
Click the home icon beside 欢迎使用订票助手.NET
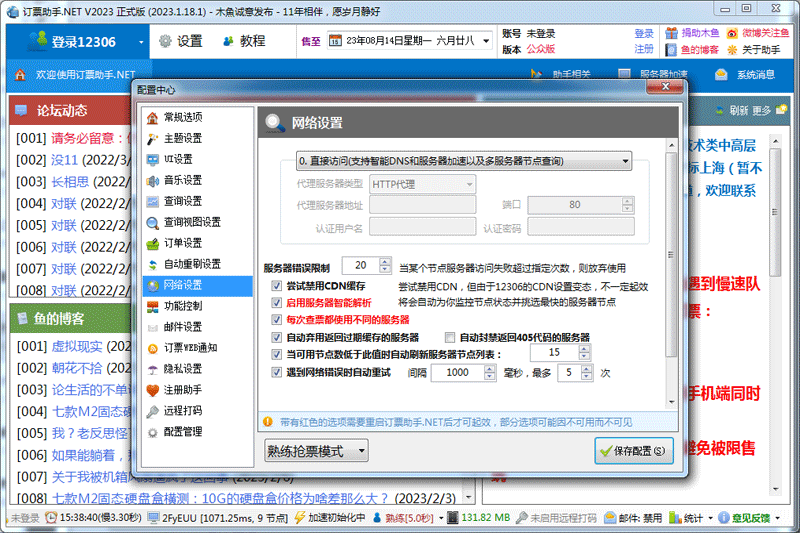pos(20,75)
